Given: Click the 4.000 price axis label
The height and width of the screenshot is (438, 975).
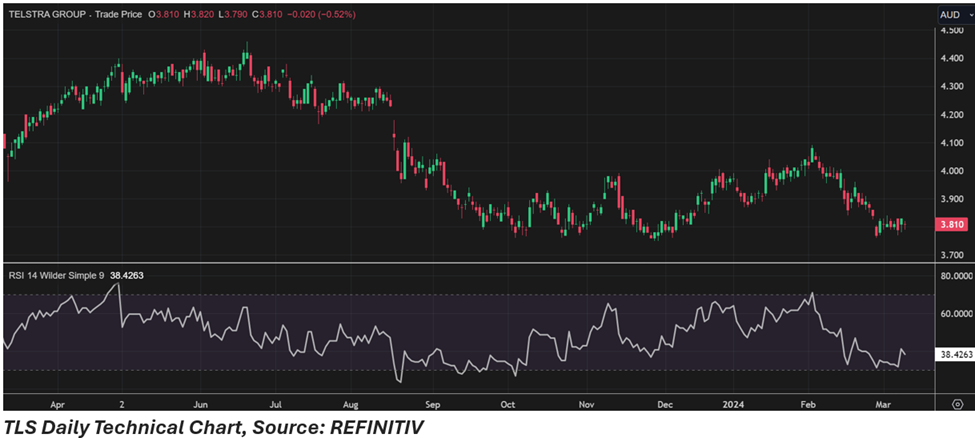Looking at the screenshot, I should click(950, 171).
